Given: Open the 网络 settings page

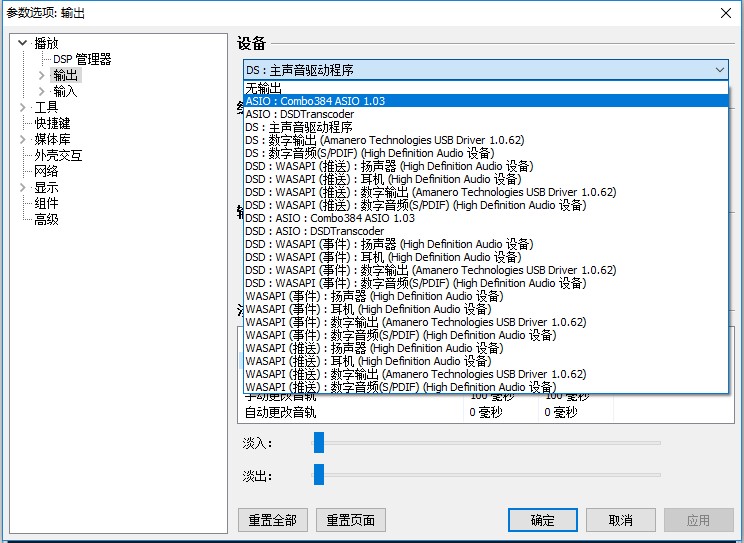Looking at the screenshot, I should click(x=46, y=171).
